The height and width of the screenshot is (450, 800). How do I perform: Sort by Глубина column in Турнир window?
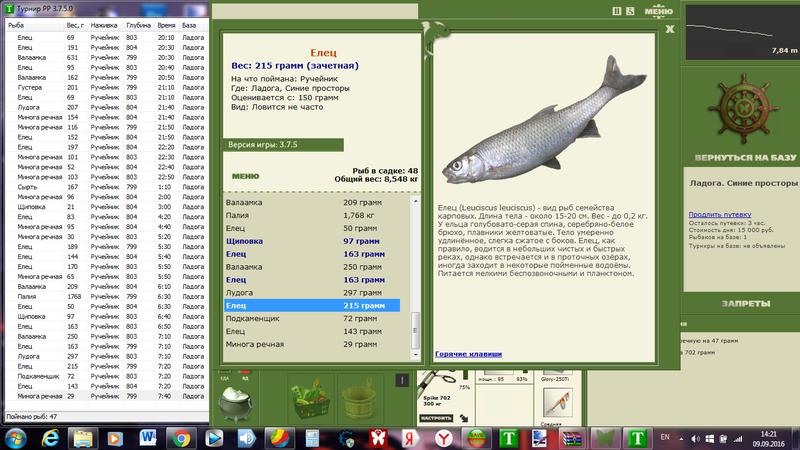pyautogui.click(x=139, y=25)
